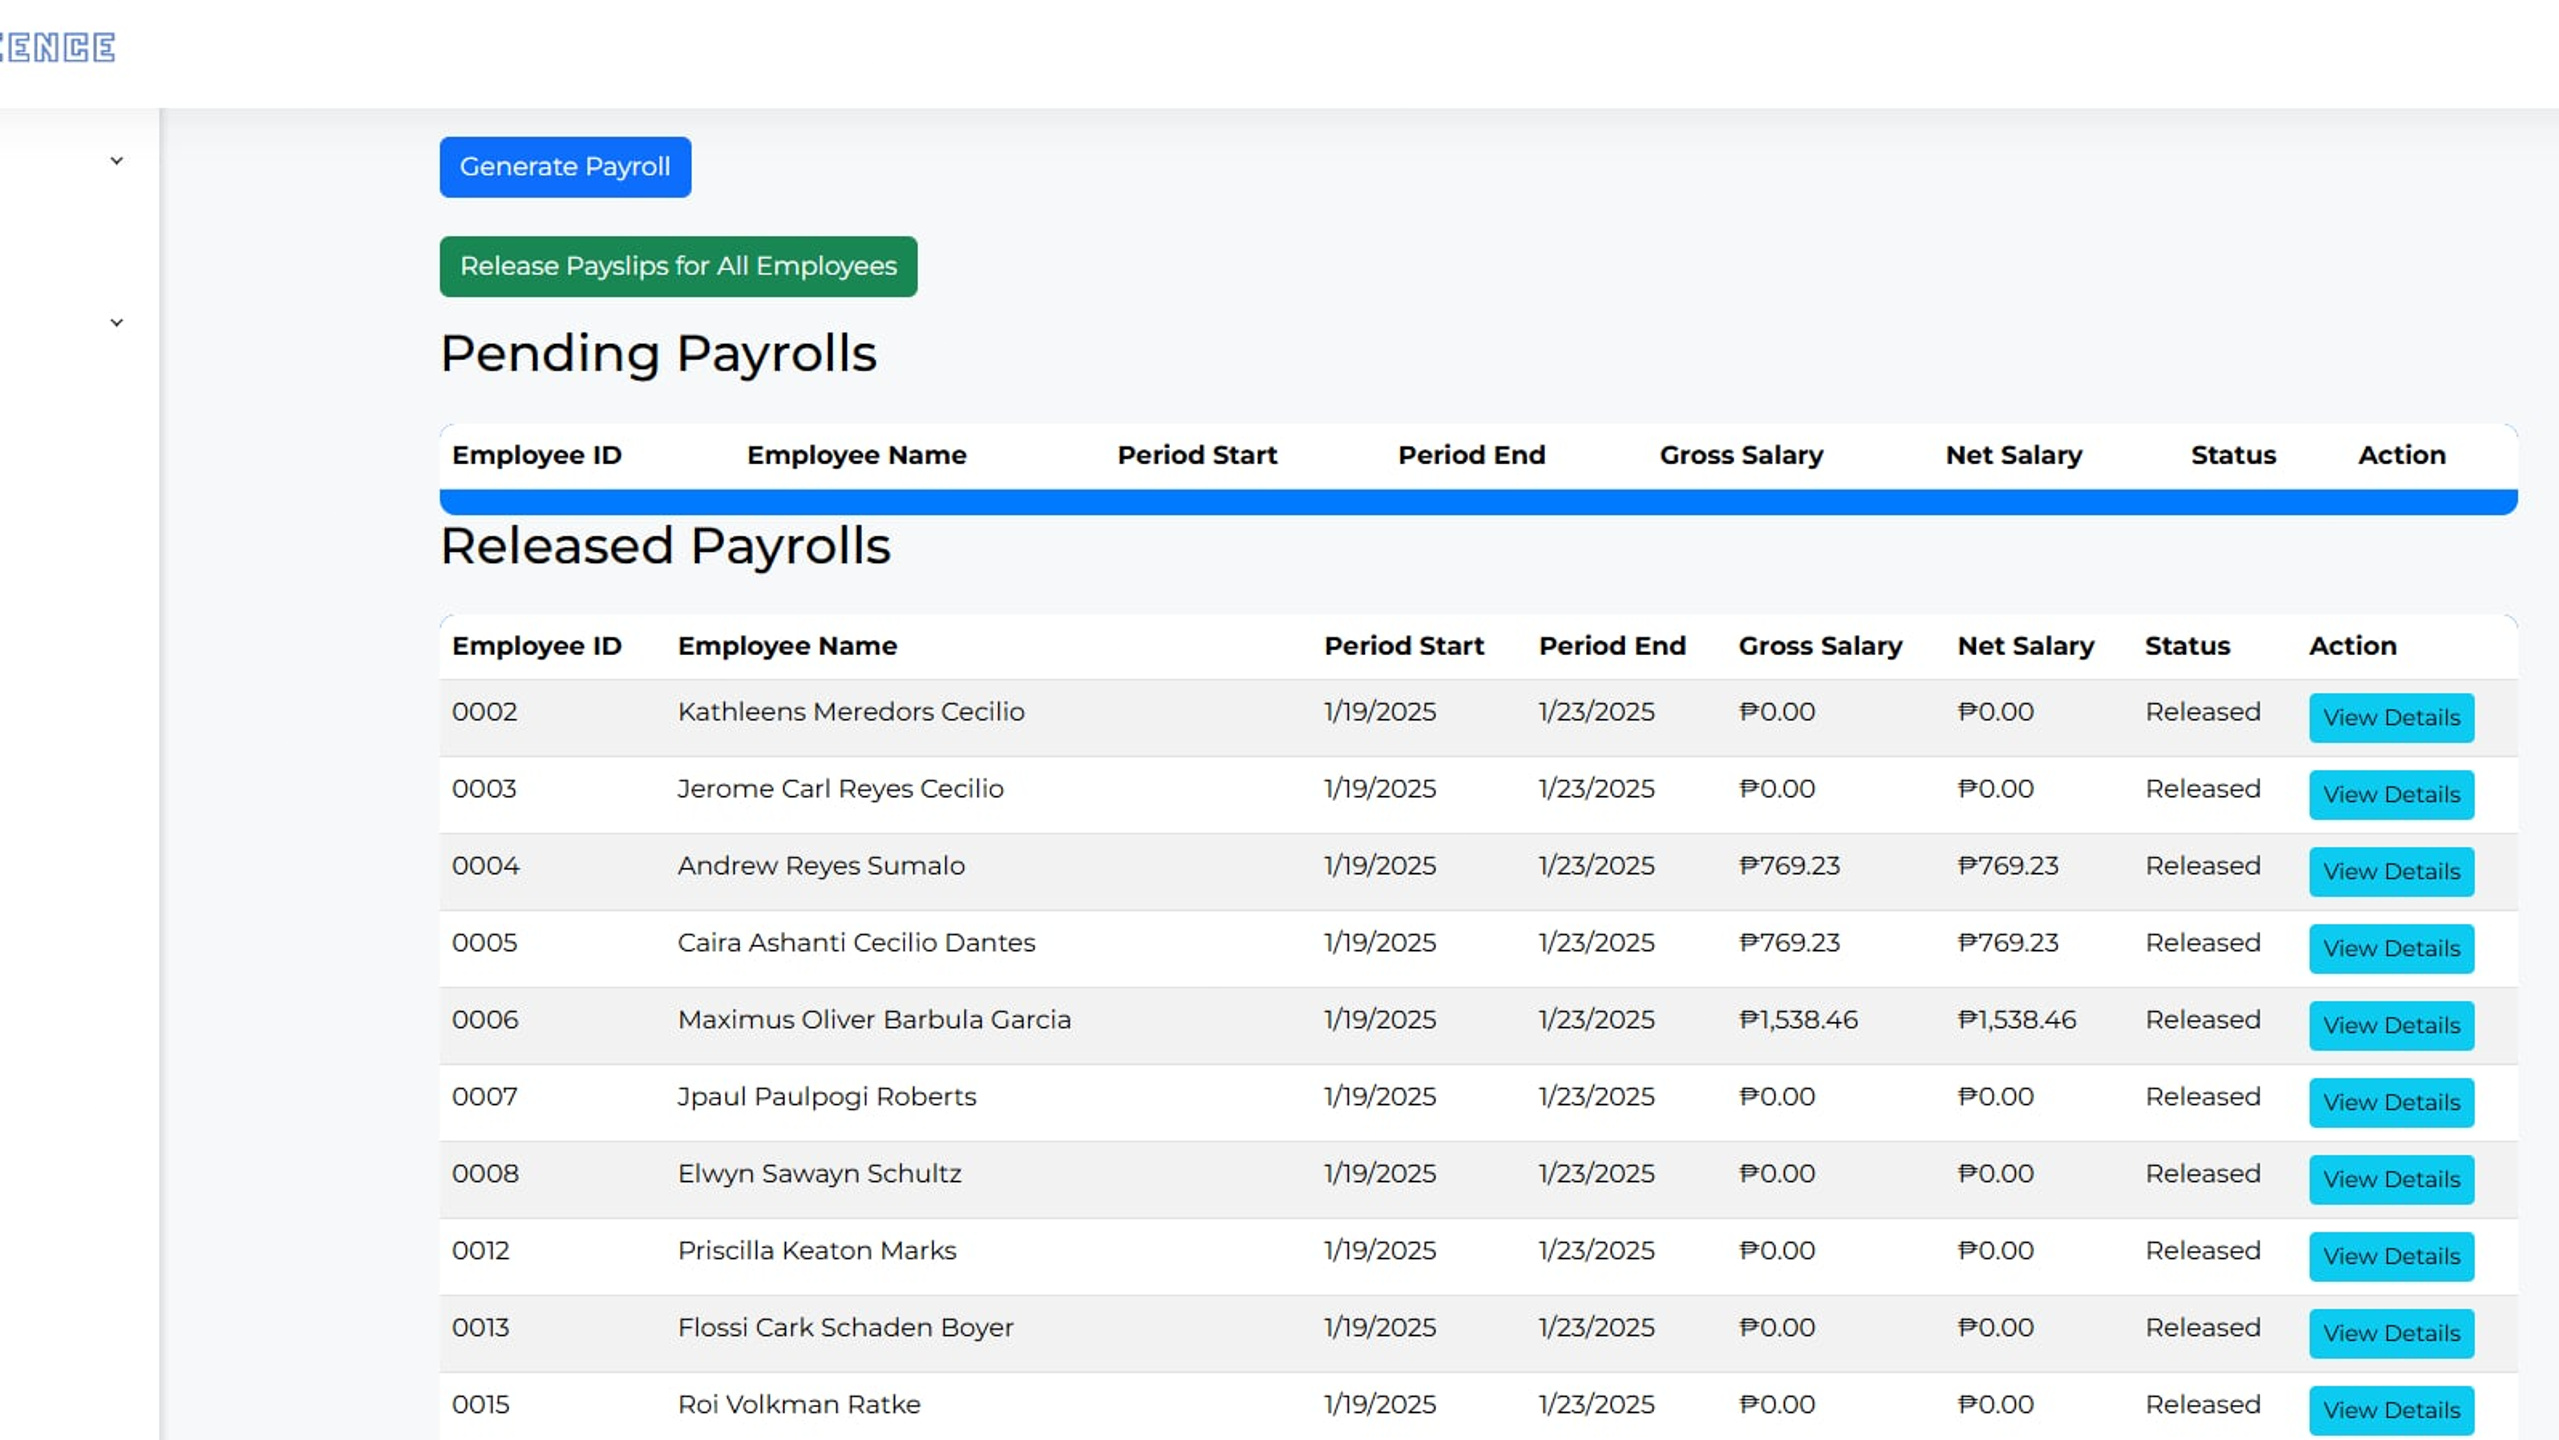The height and width of the screenshot is (1440, 2559).
Task: Click Release Payslips for All Employees
Action: 678,266
